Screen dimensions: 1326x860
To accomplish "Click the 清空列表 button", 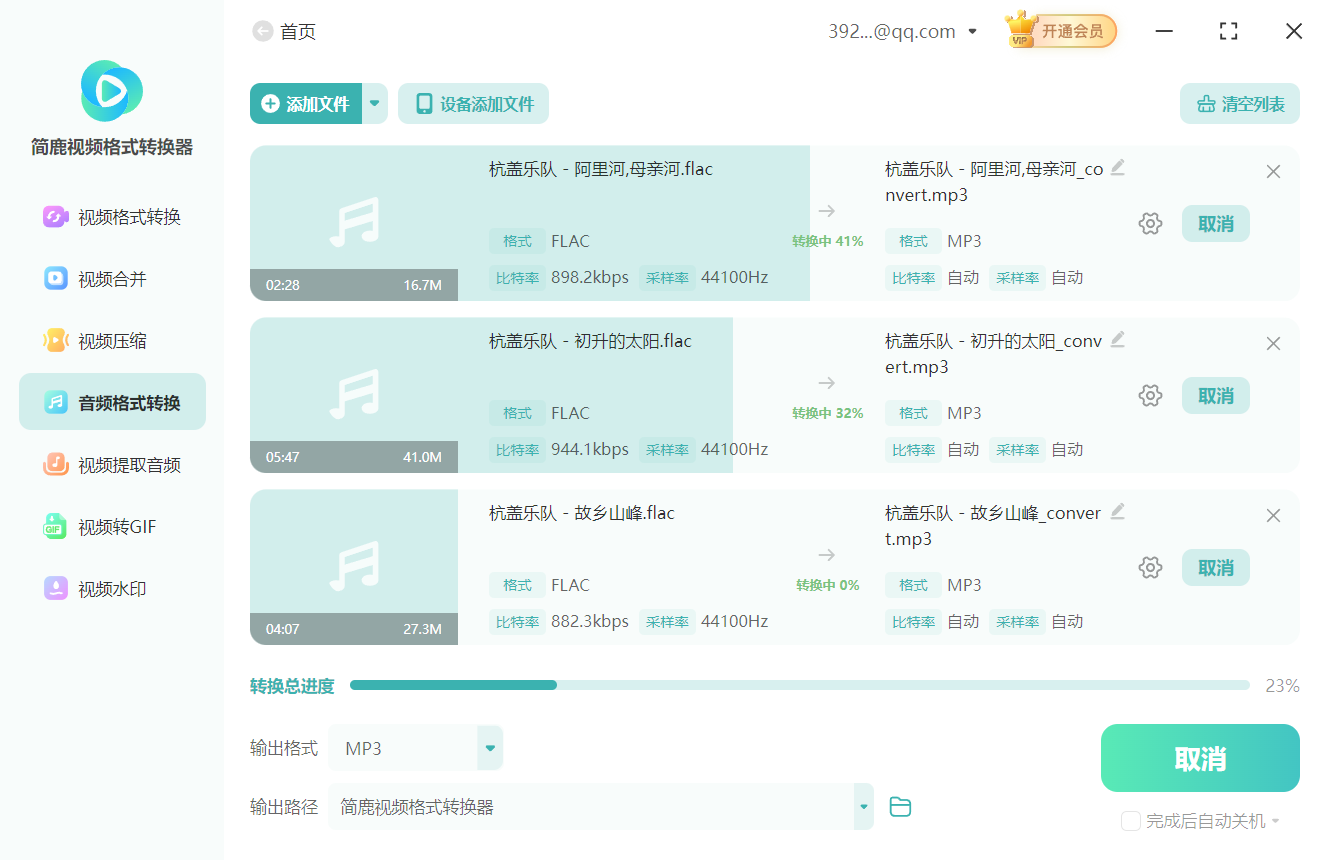I will [x=1239, y=103].
